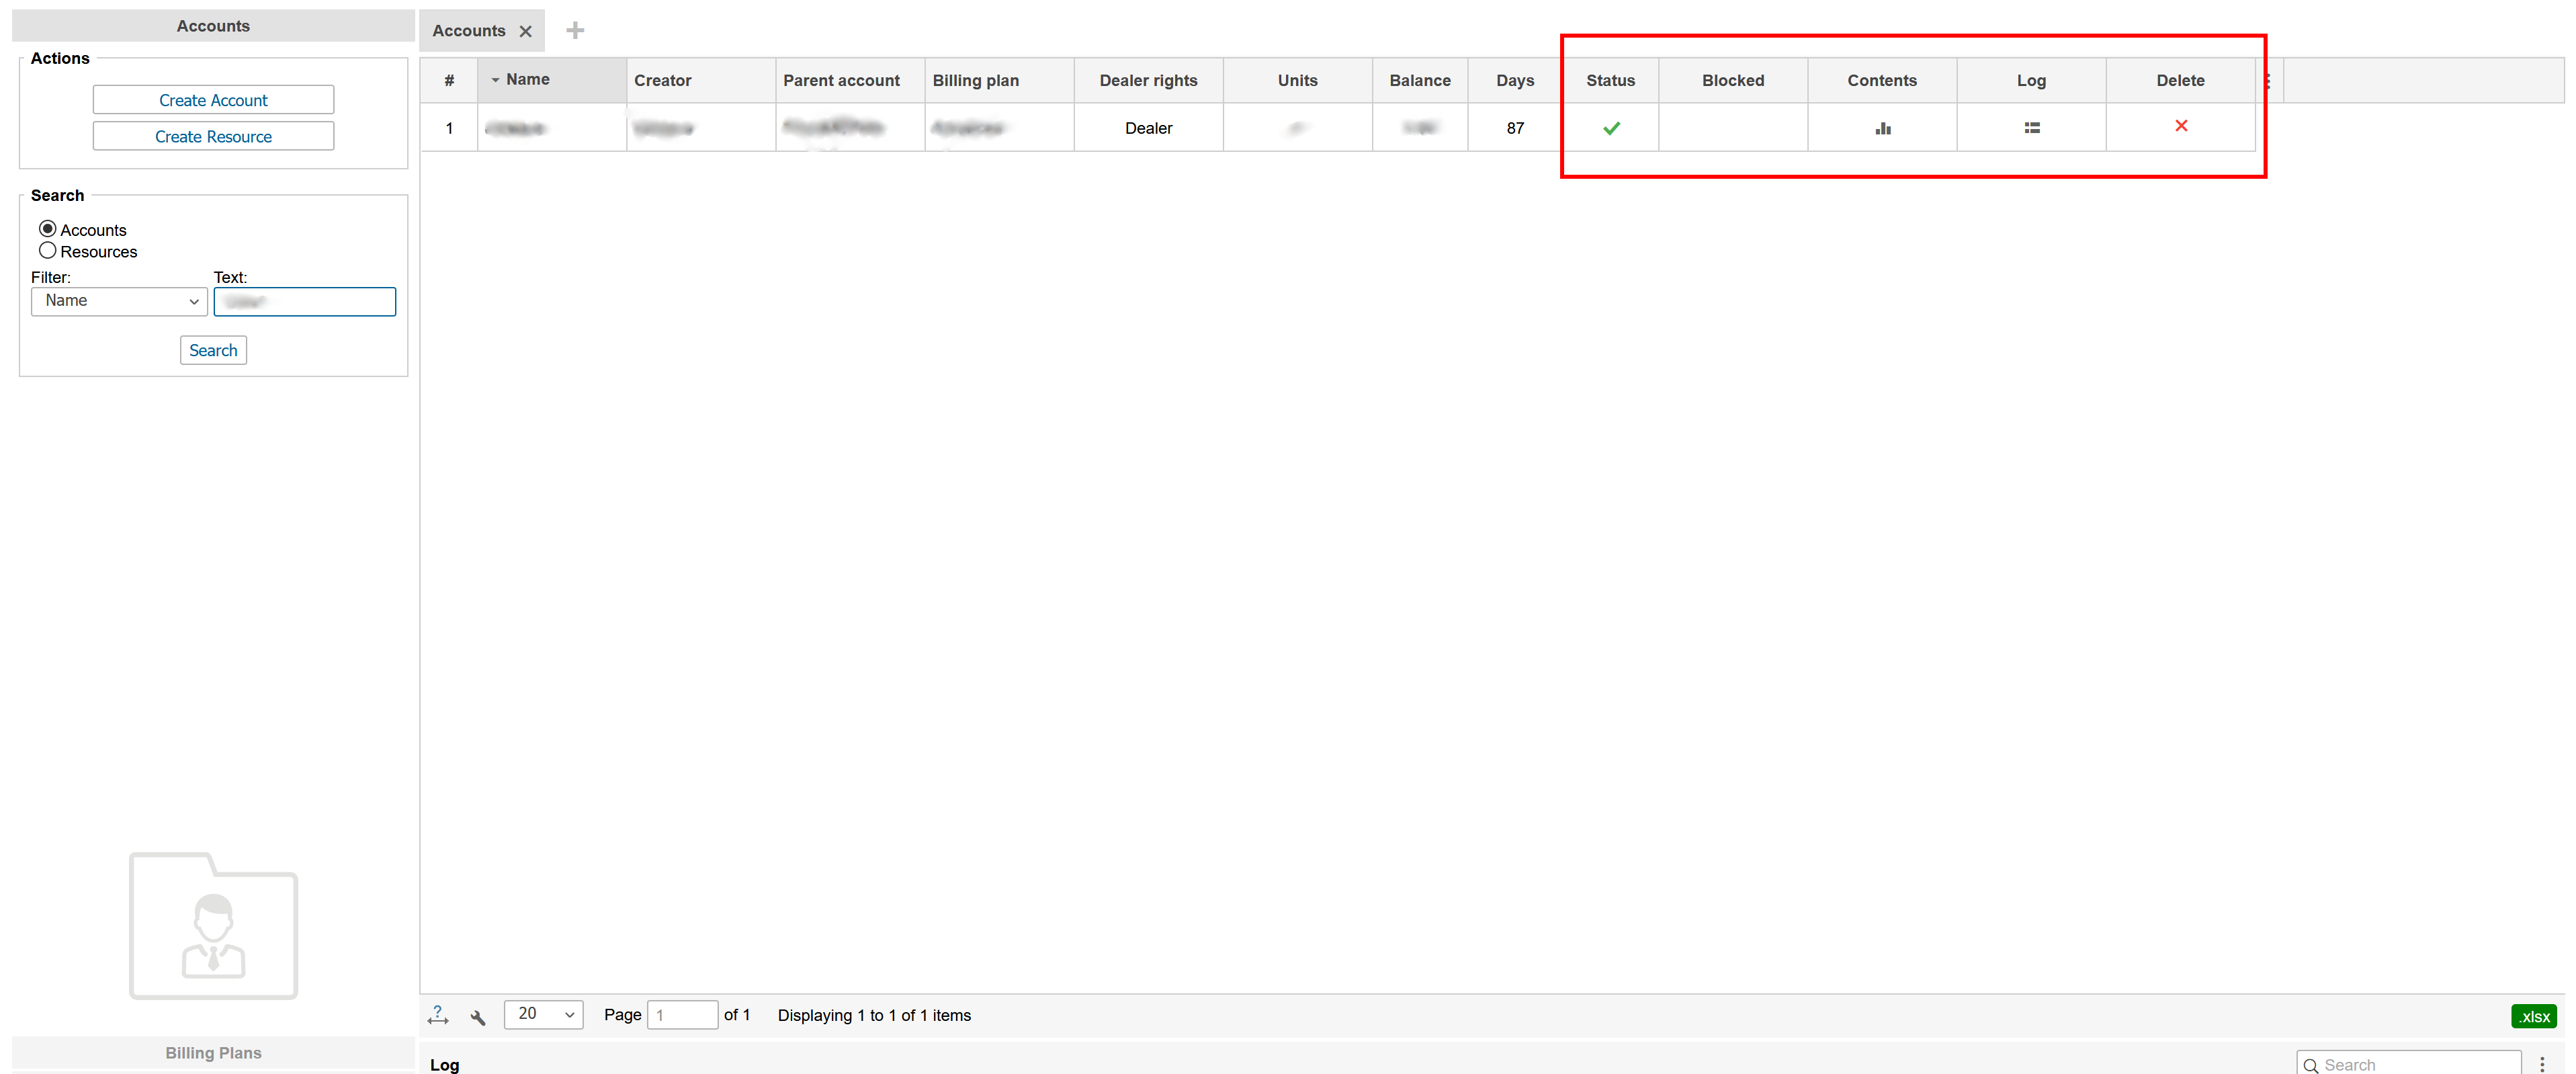2576x1074 pixels.
Task: Add new tab with plus icon
Action: click(575, 31)
